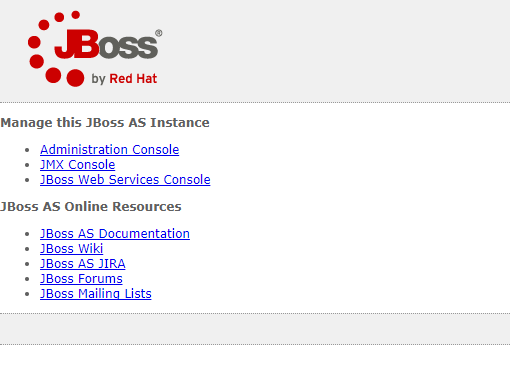Open JBoss Web Services Console
510x366 pixels.
125,180
